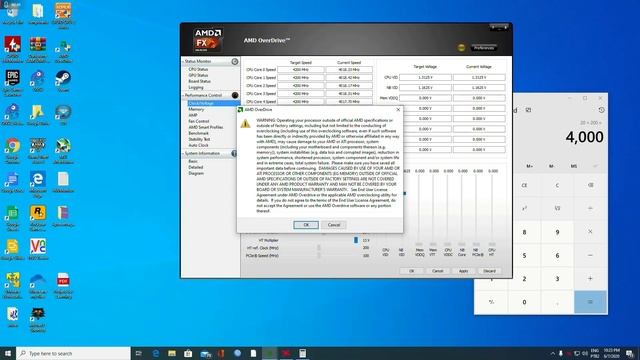Click the taskbar search box
Screen dimensions: 640x360
coord(73,353)
